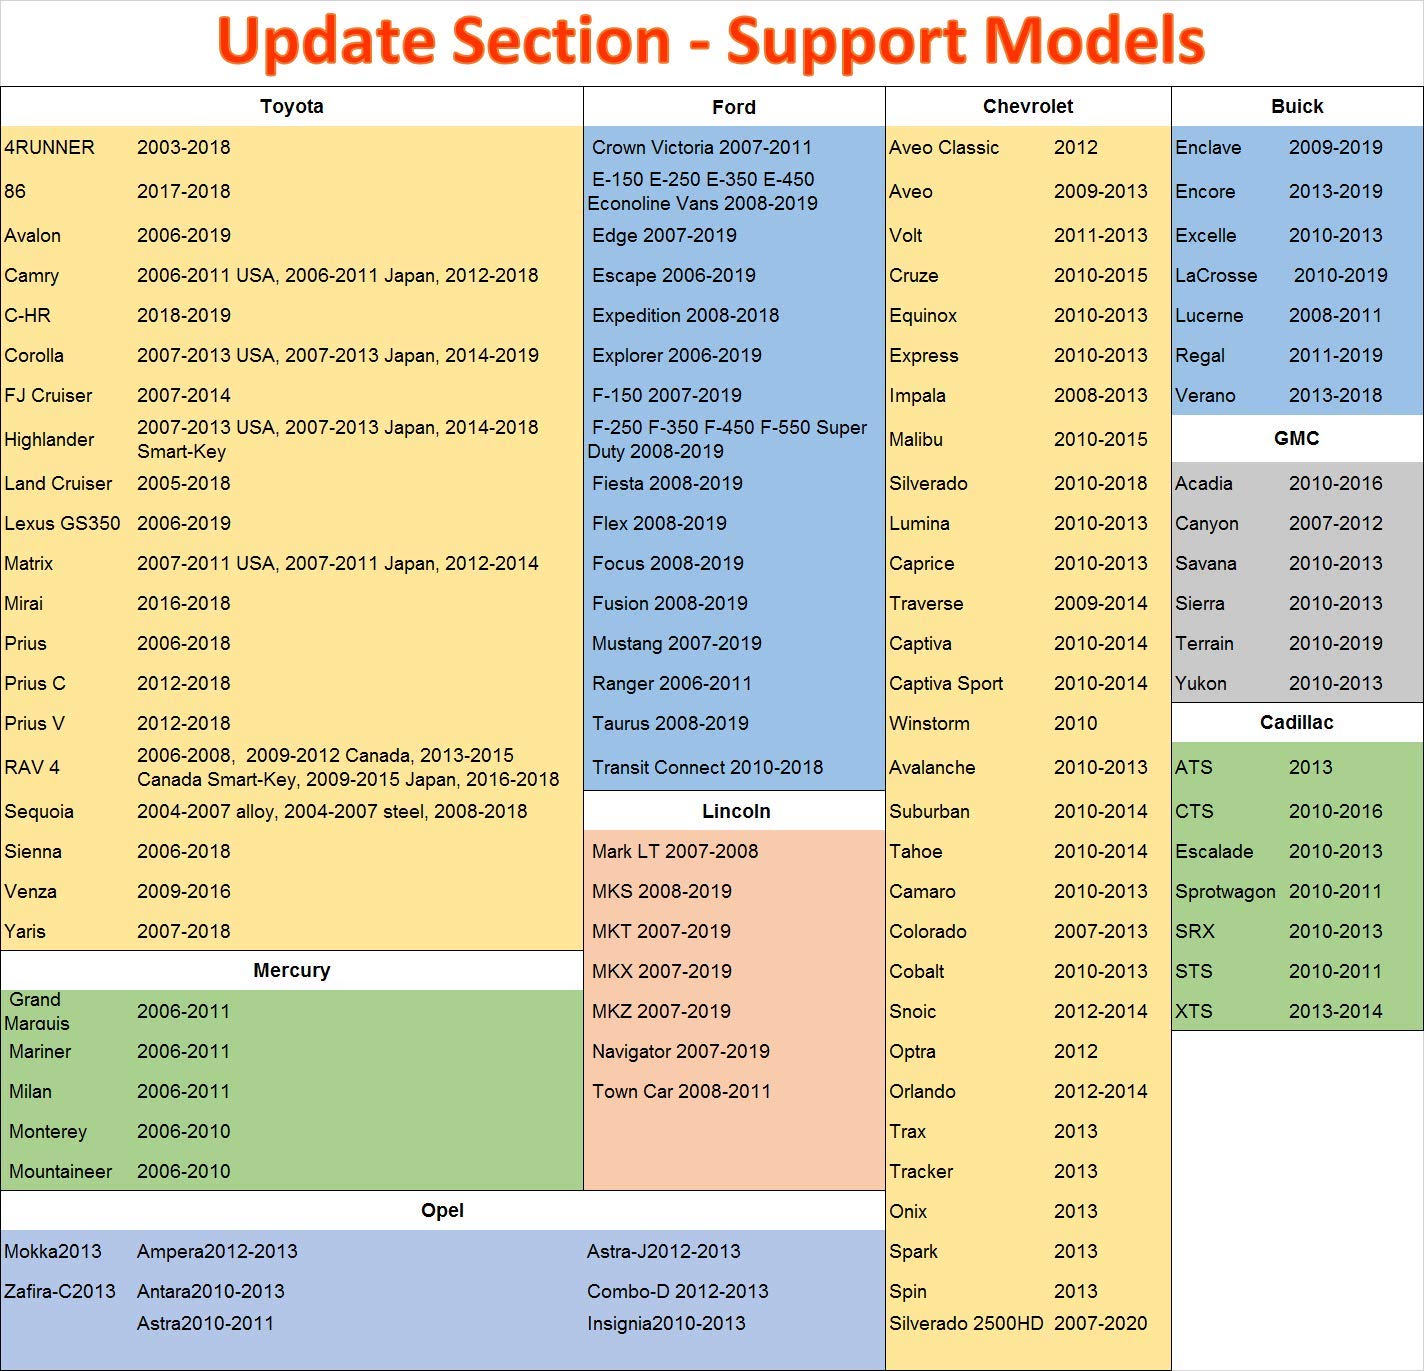
Task: Select the Crown Victoria 2007-2011 entry
Action: pos(701,147)
